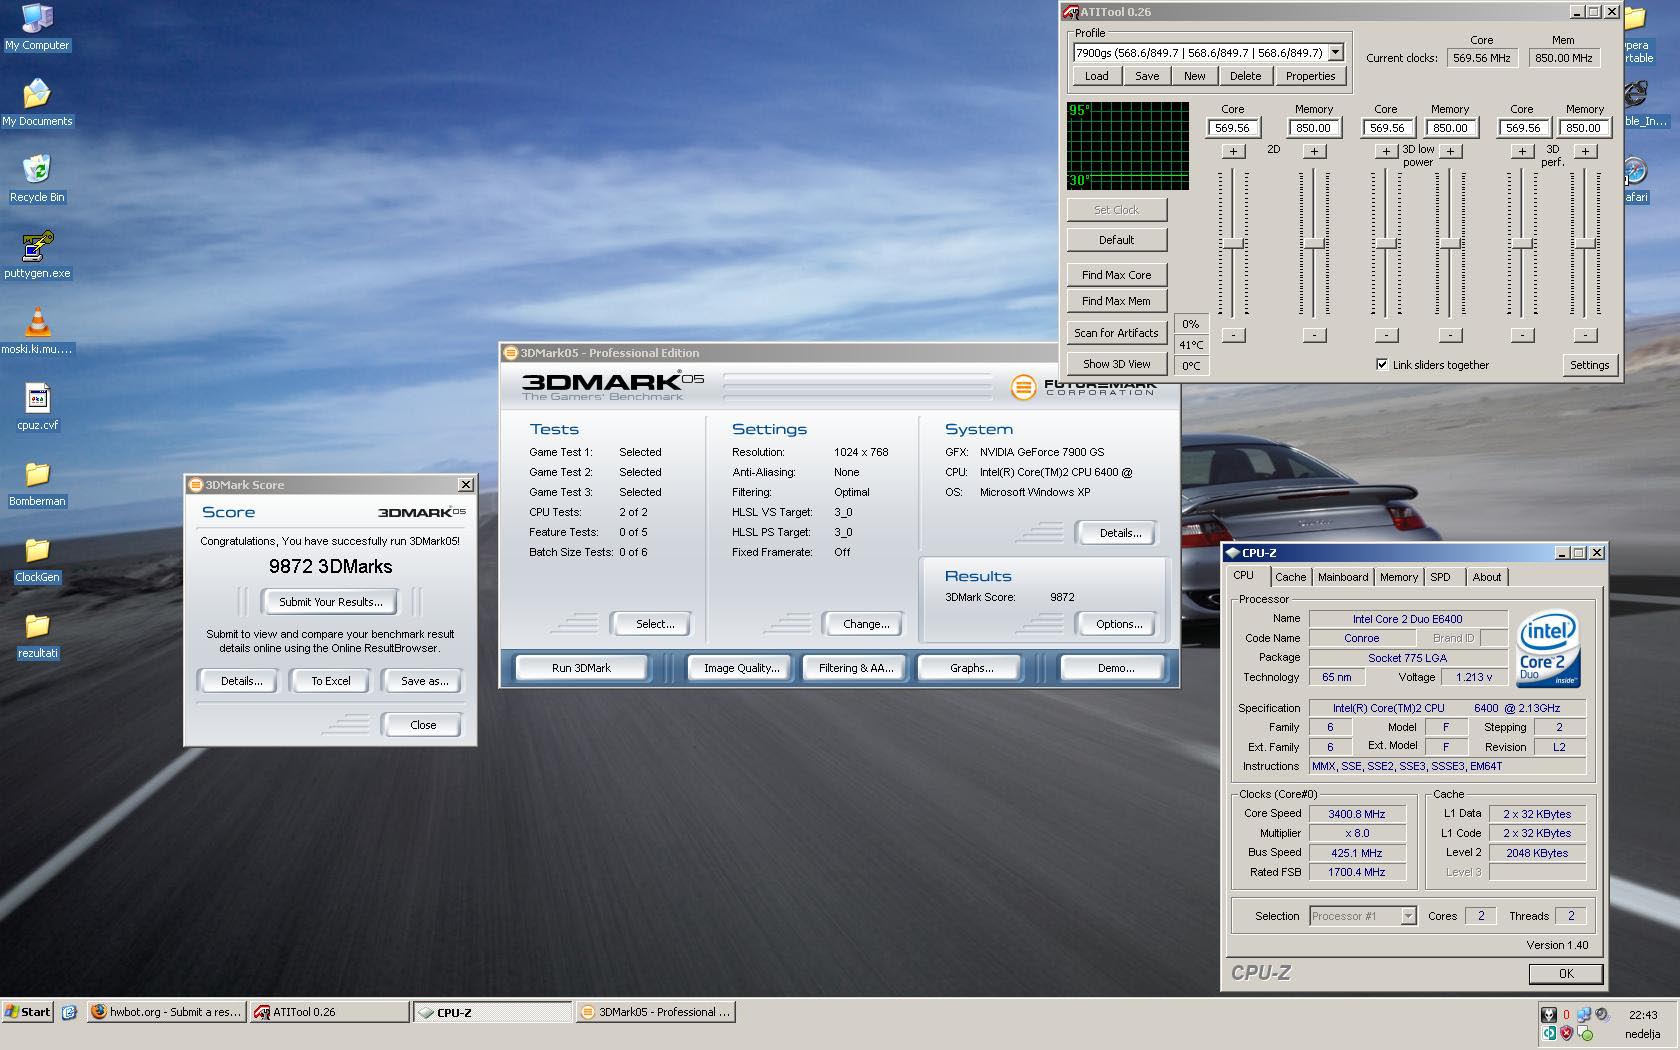Click OK in the CPU-Z window
This screenshot has height=1050, width=1680.
coord(1566,973)
